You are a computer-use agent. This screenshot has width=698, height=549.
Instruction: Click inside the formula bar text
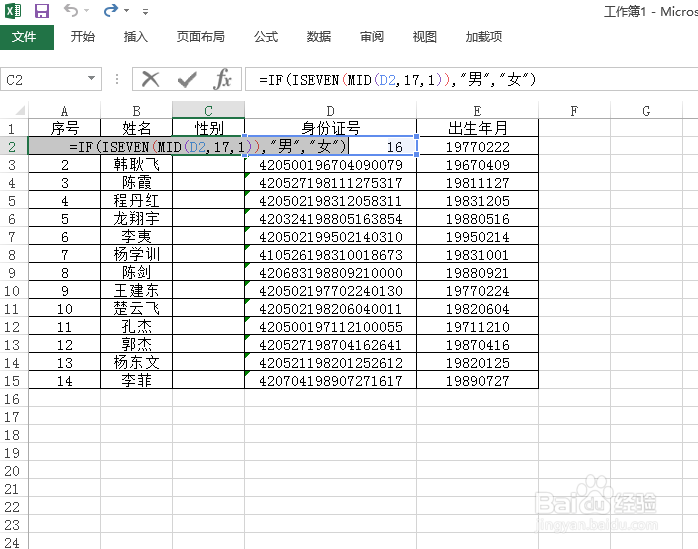click(x=398, y=80)
